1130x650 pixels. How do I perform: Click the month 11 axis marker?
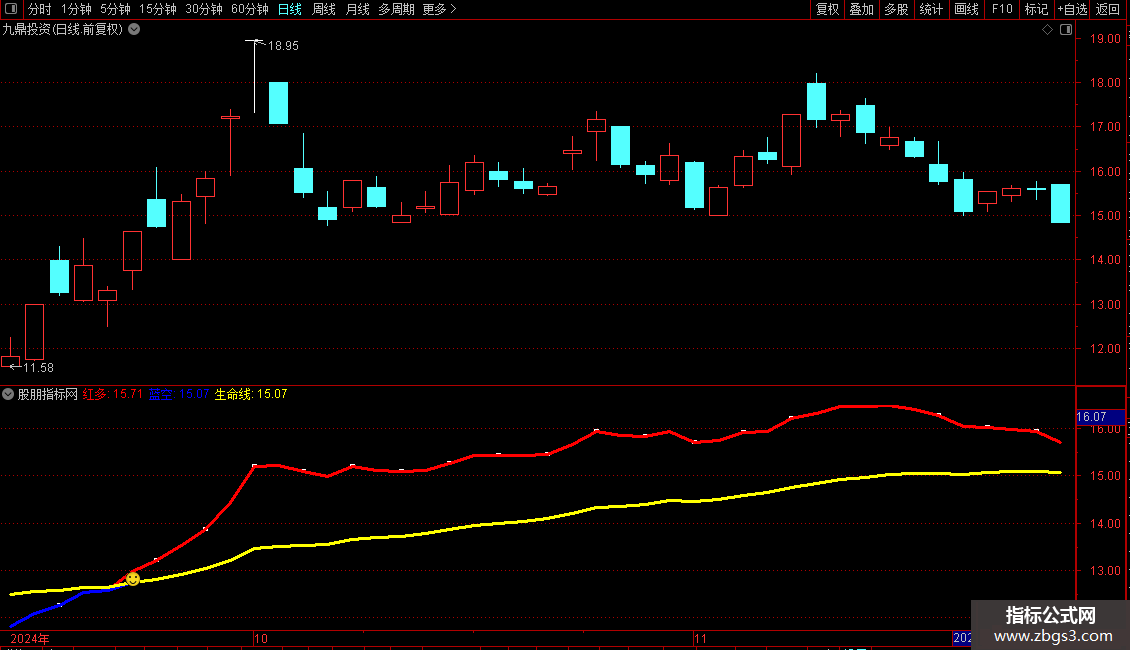[700, 639]
